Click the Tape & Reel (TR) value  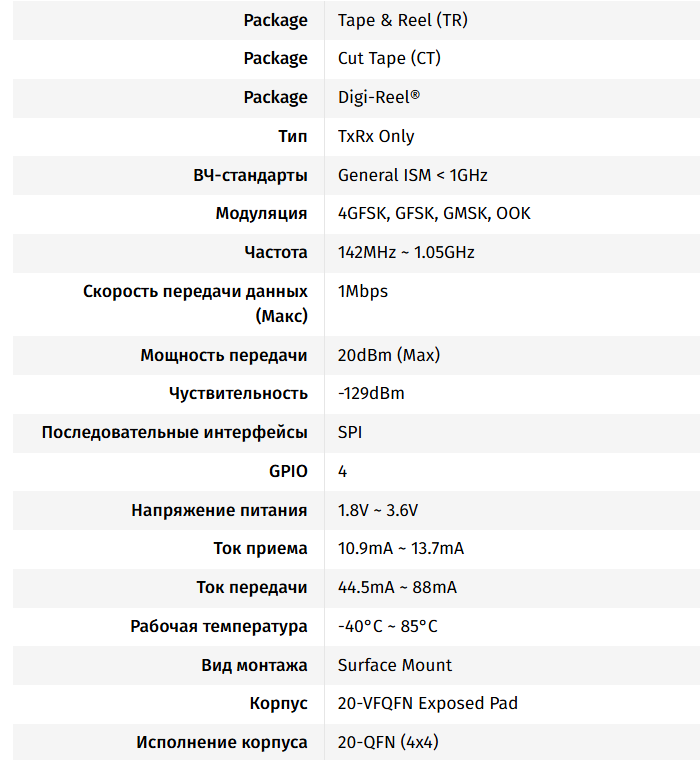403,20
